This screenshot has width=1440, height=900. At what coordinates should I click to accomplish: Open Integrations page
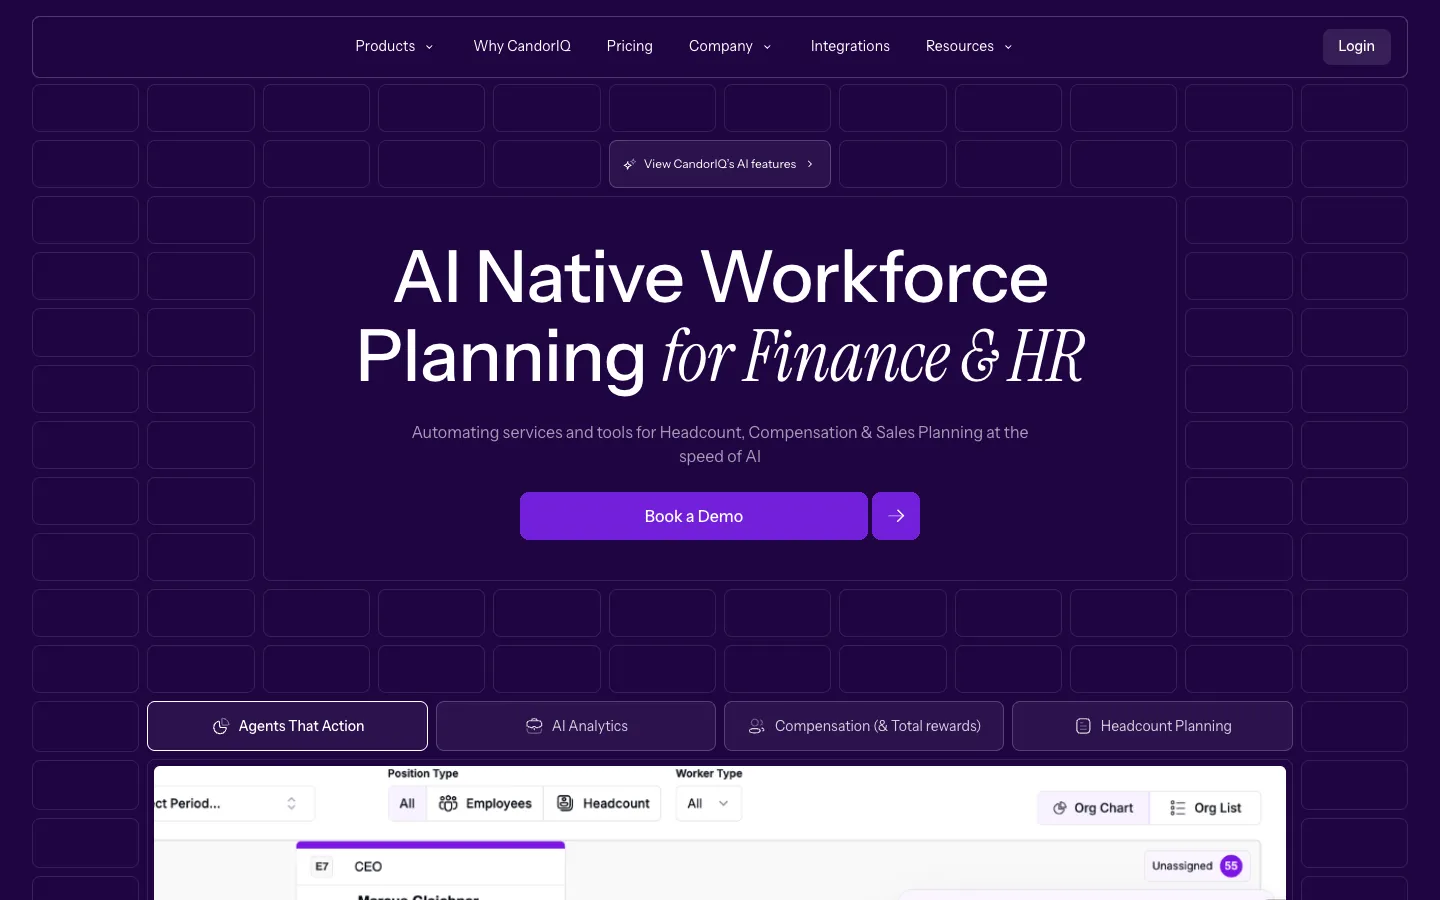coord(850,46)
